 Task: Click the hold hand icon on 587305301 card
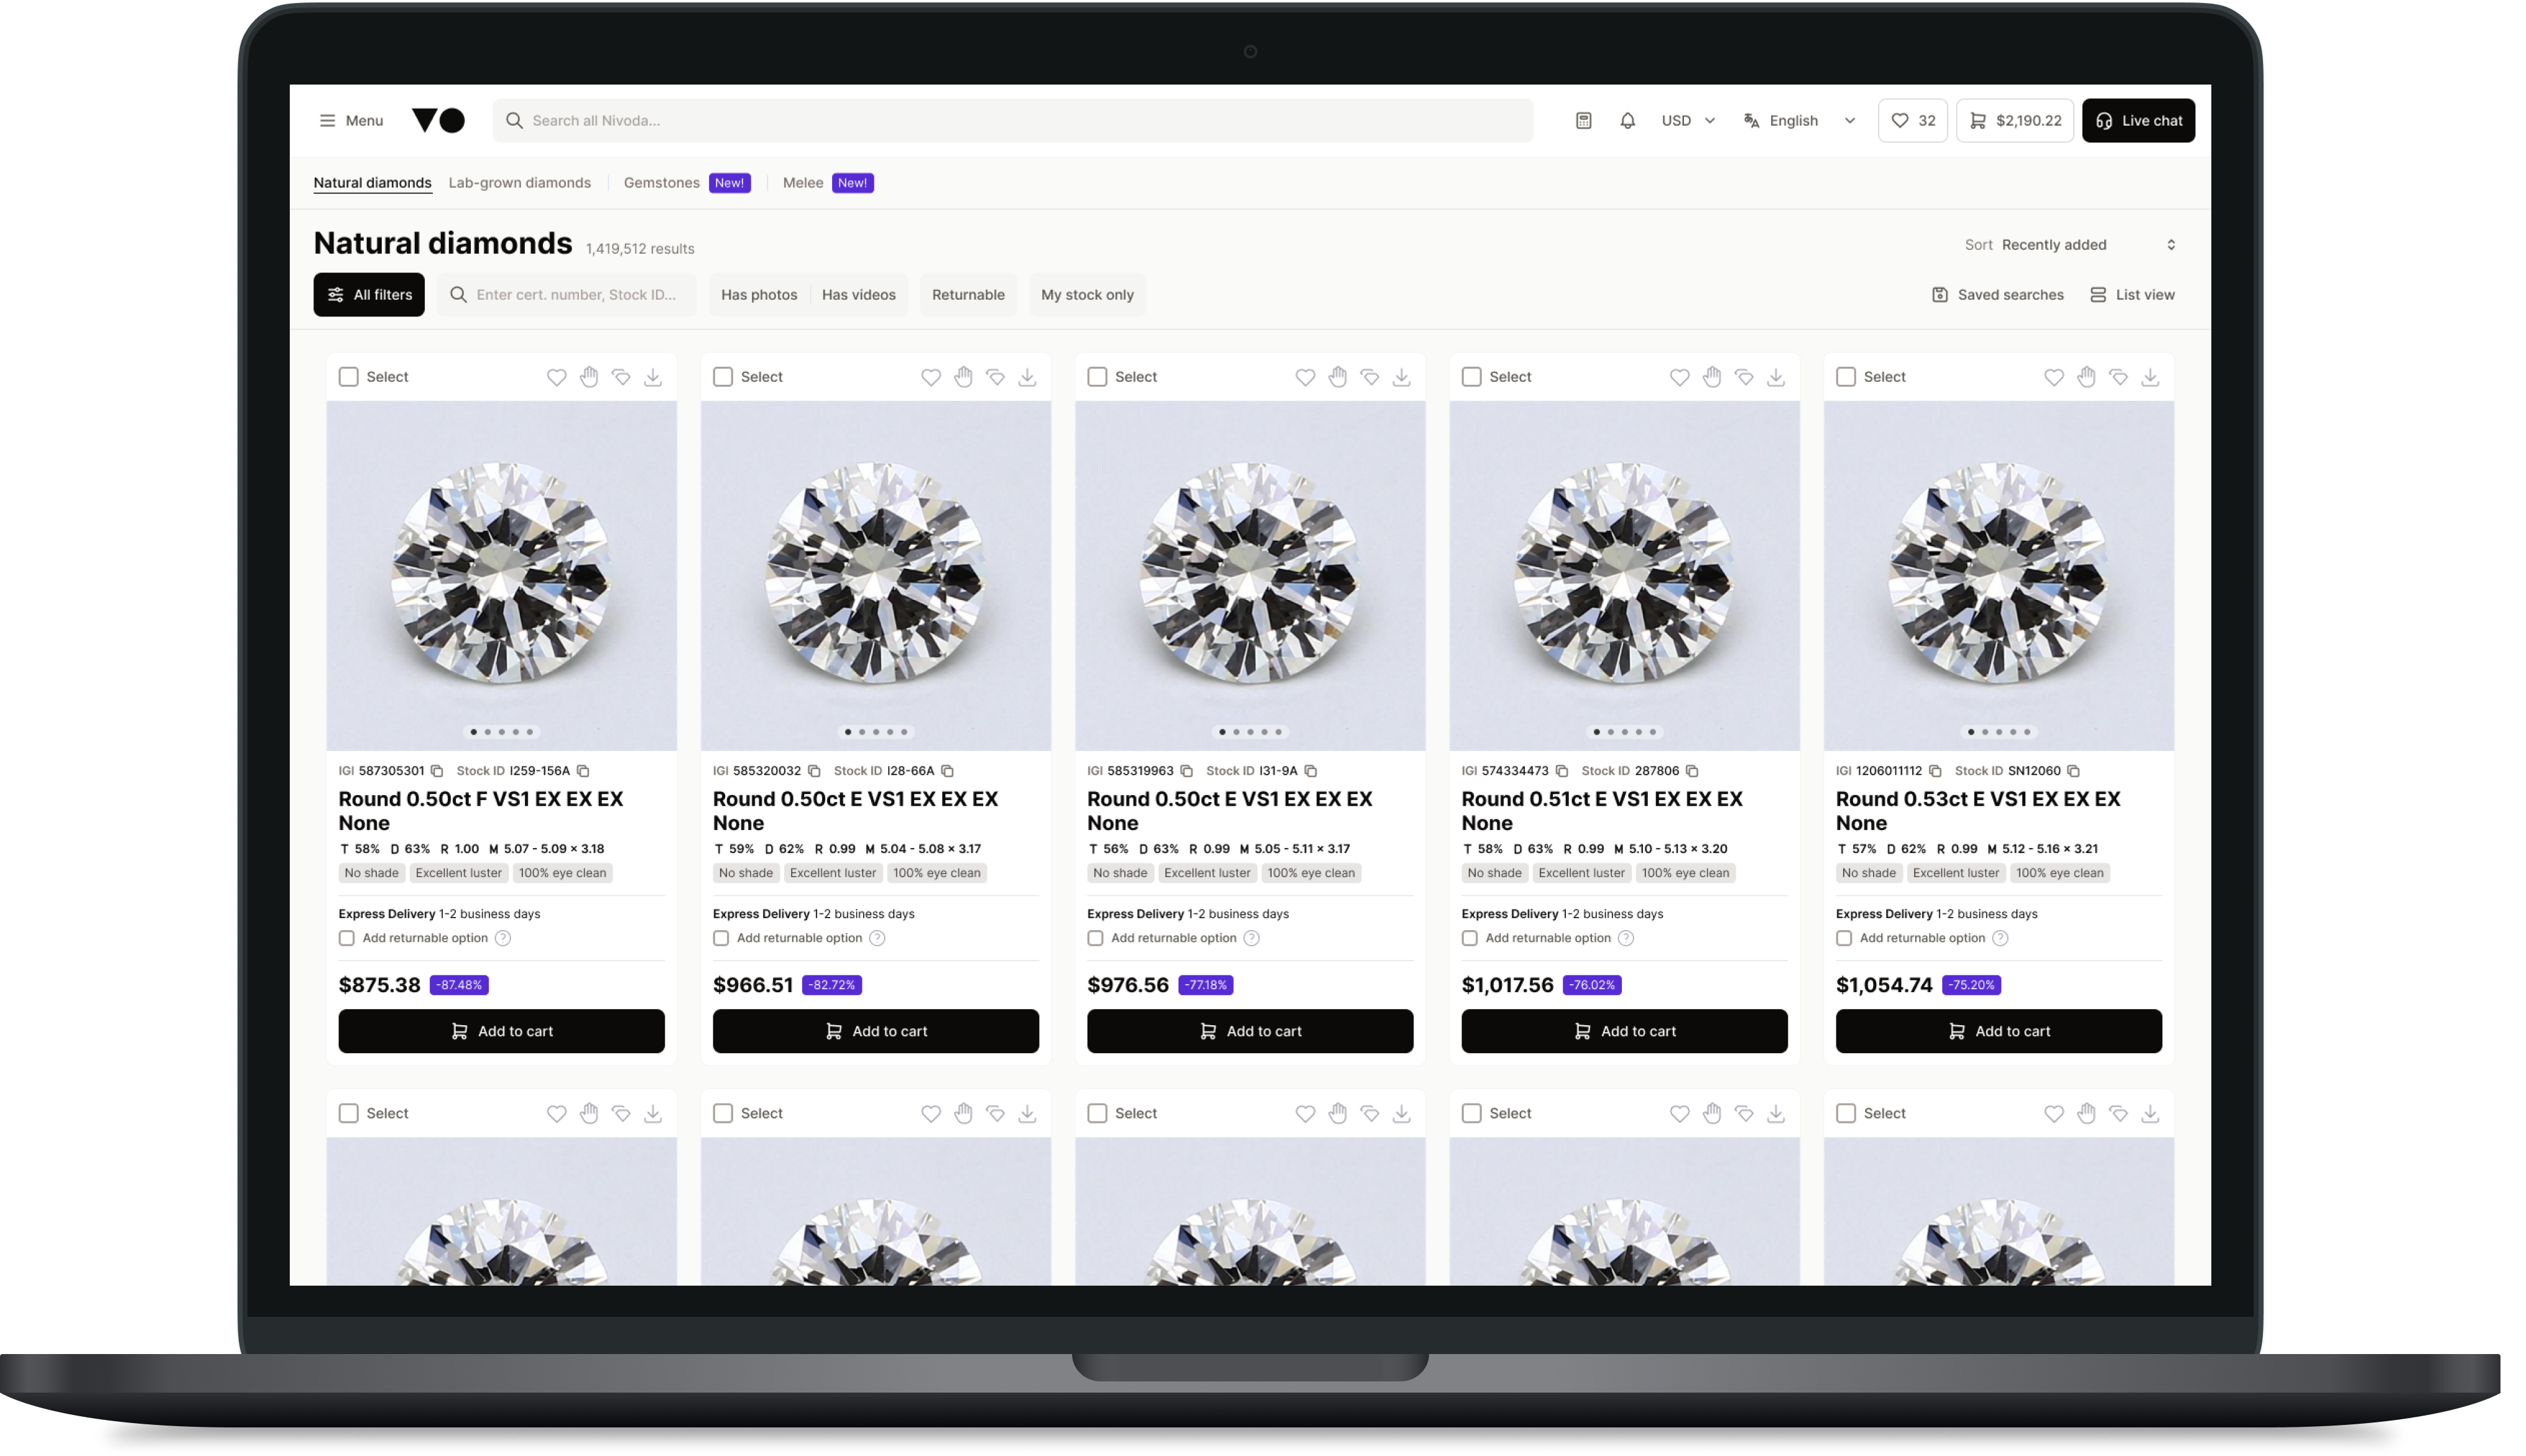pos(589,377)
